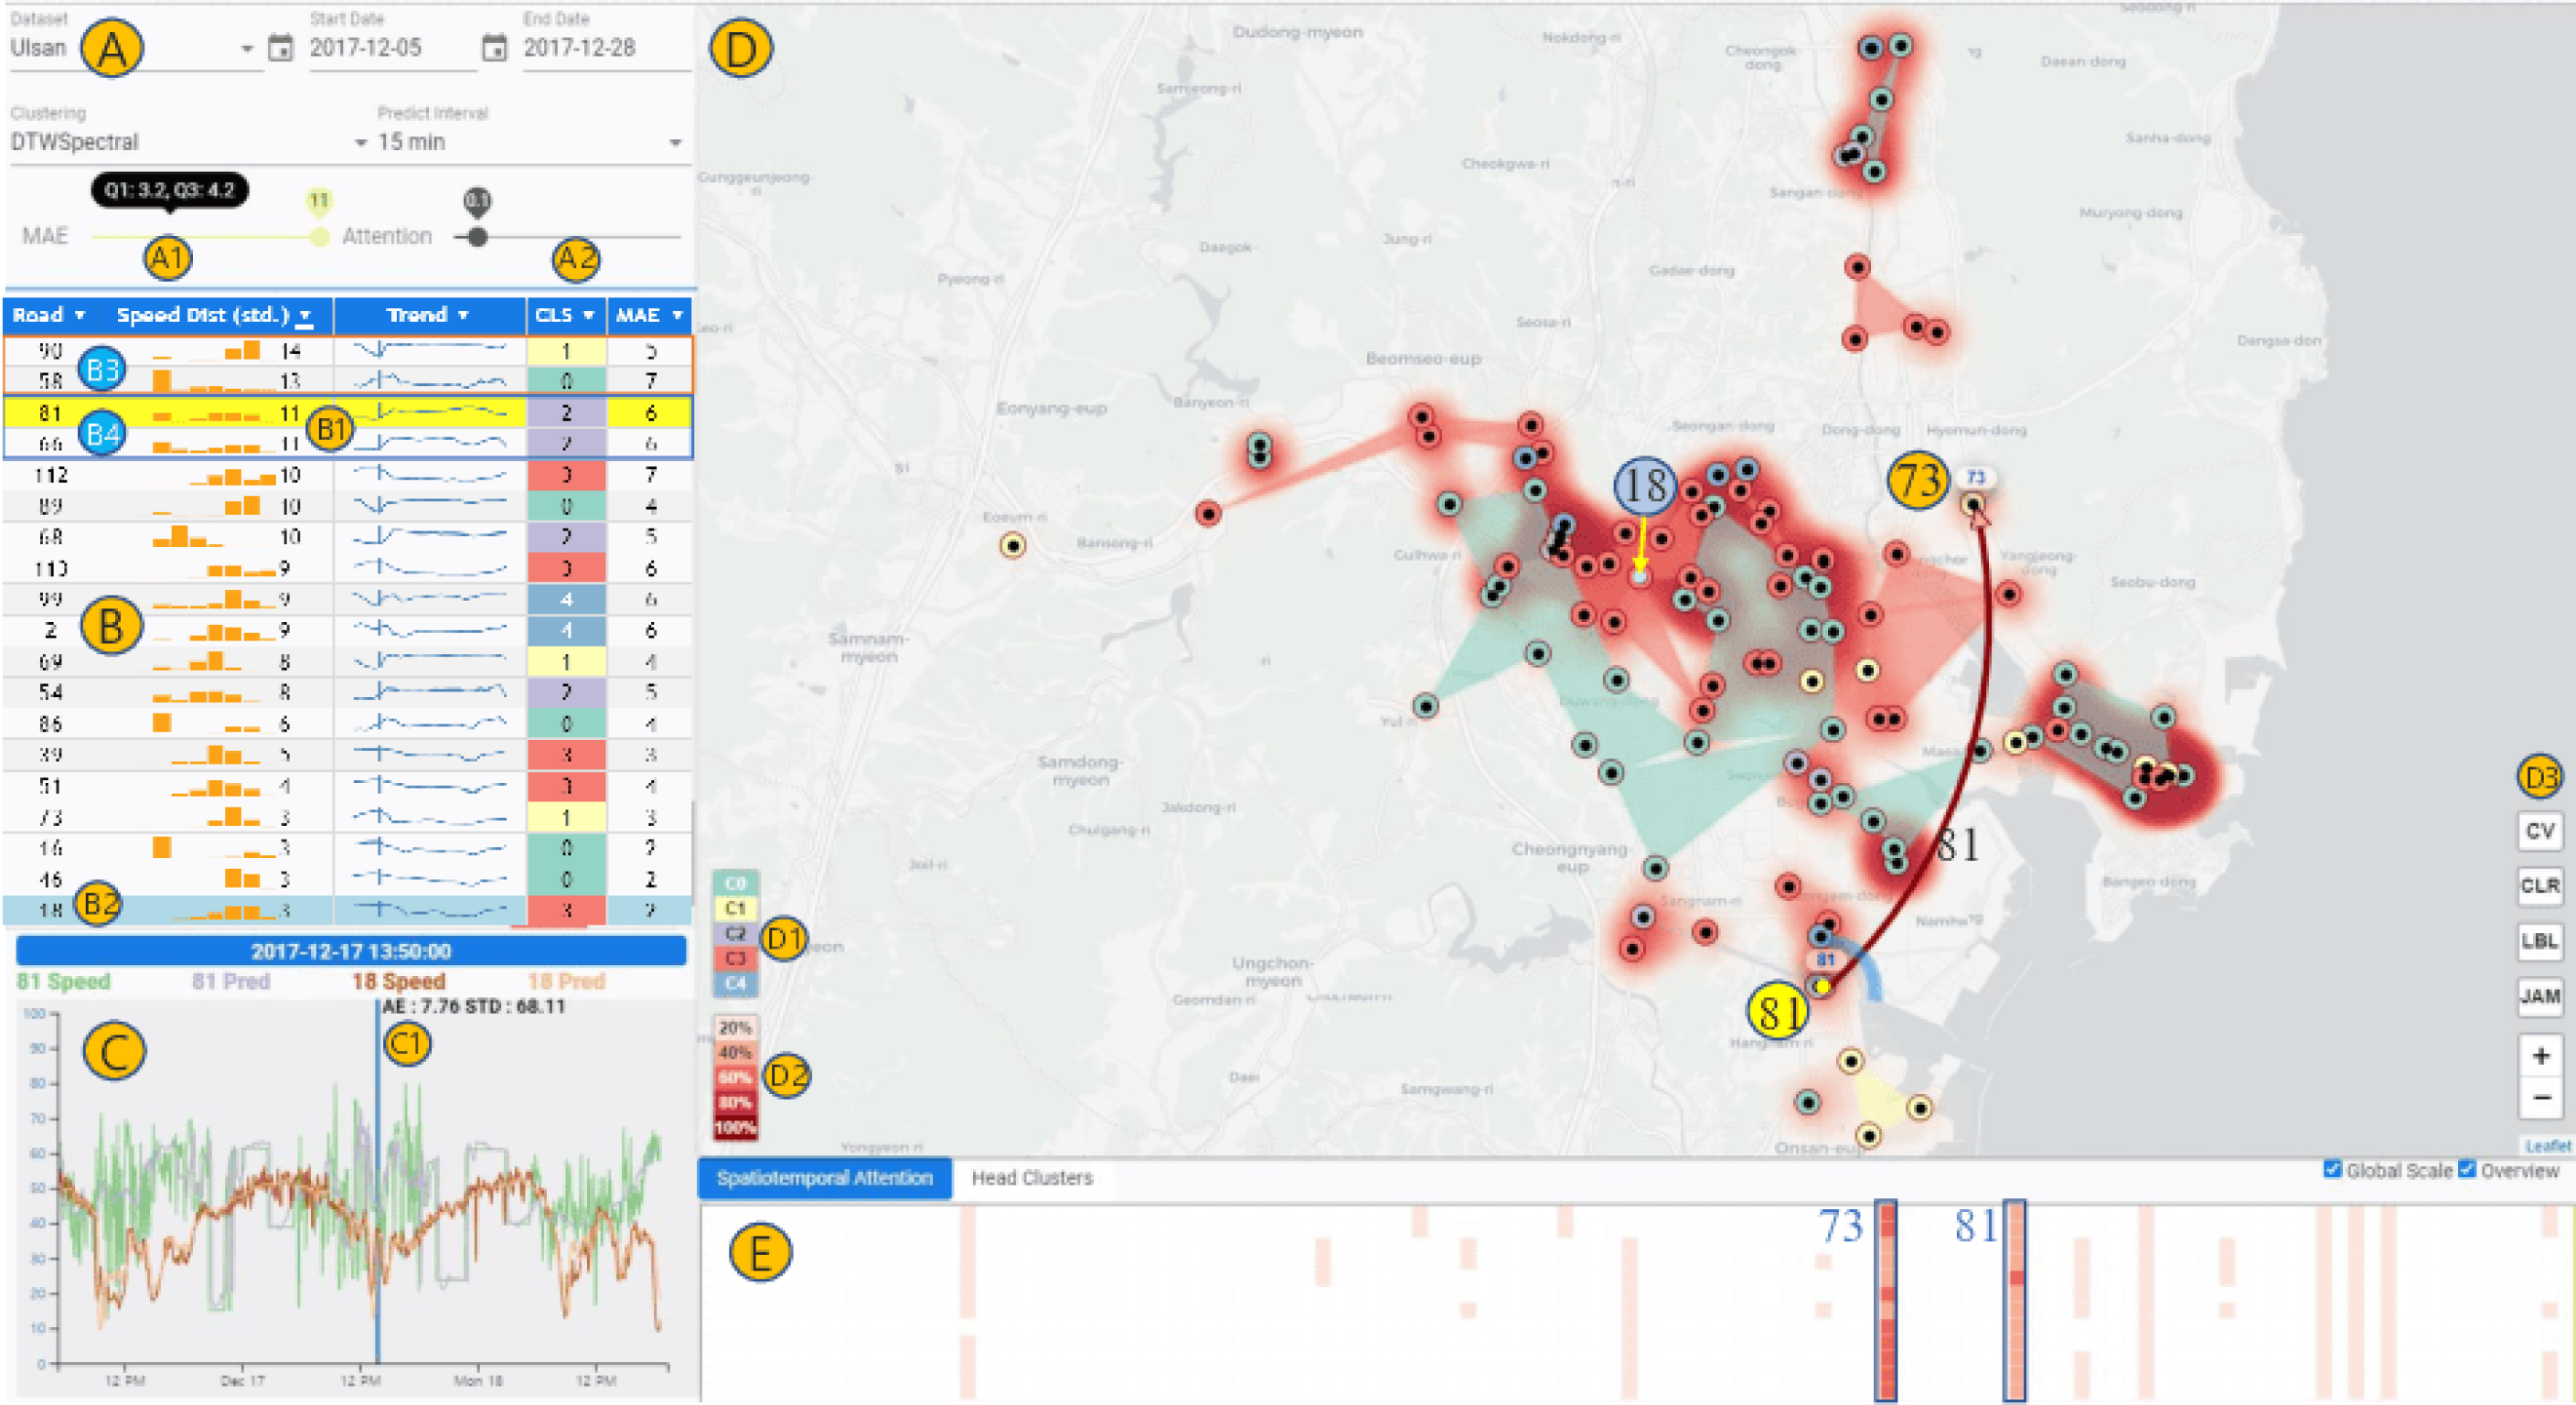Viewport: 2576px width, 1405px height.
Task: Toggle the JAM map control button
Action: 2540,996
